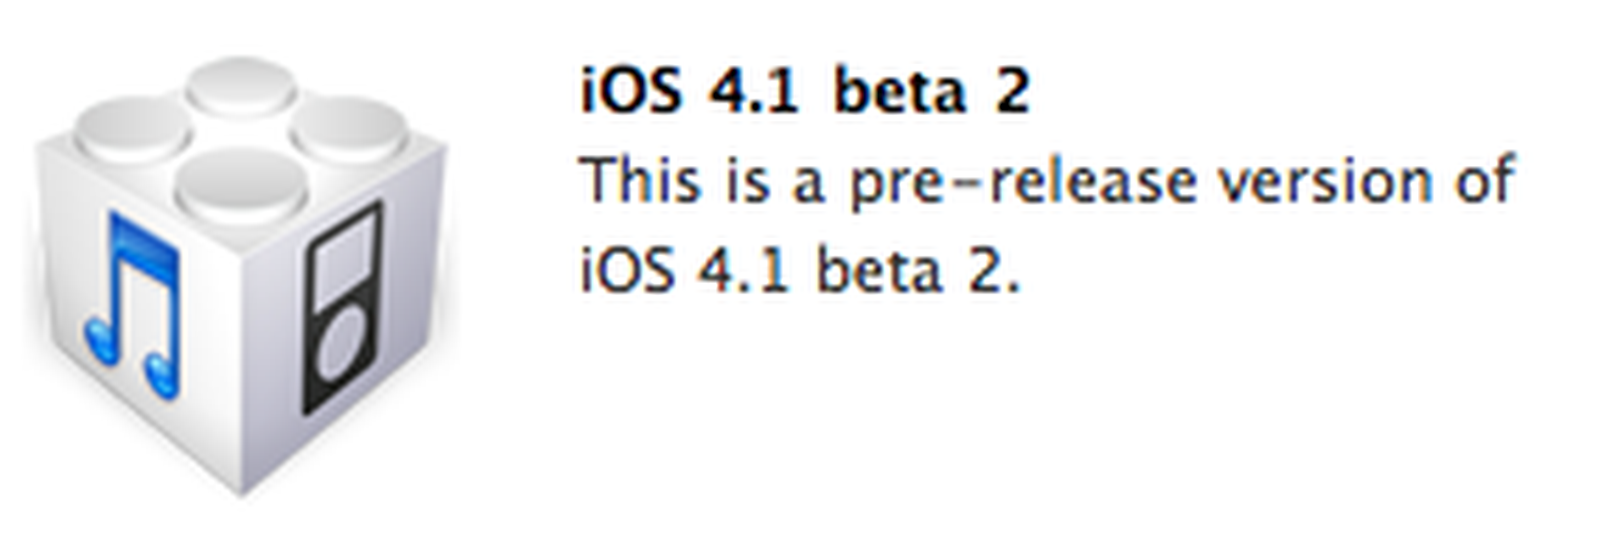1600x550 pixels.
Task: Select the bold title iOS 4.1 beta 2
Action: (804, 92)
